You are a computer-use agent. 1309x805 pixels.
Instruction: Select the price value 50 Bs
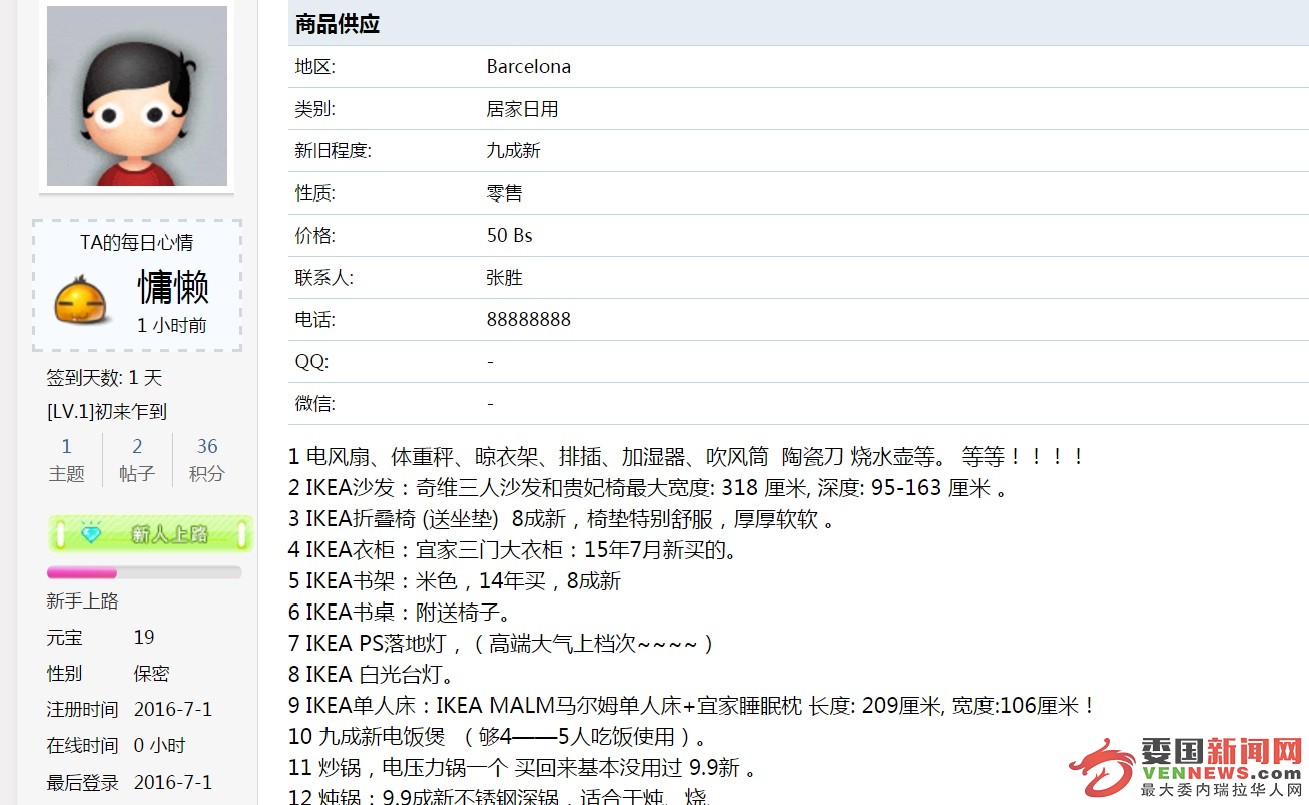point(510,236)
